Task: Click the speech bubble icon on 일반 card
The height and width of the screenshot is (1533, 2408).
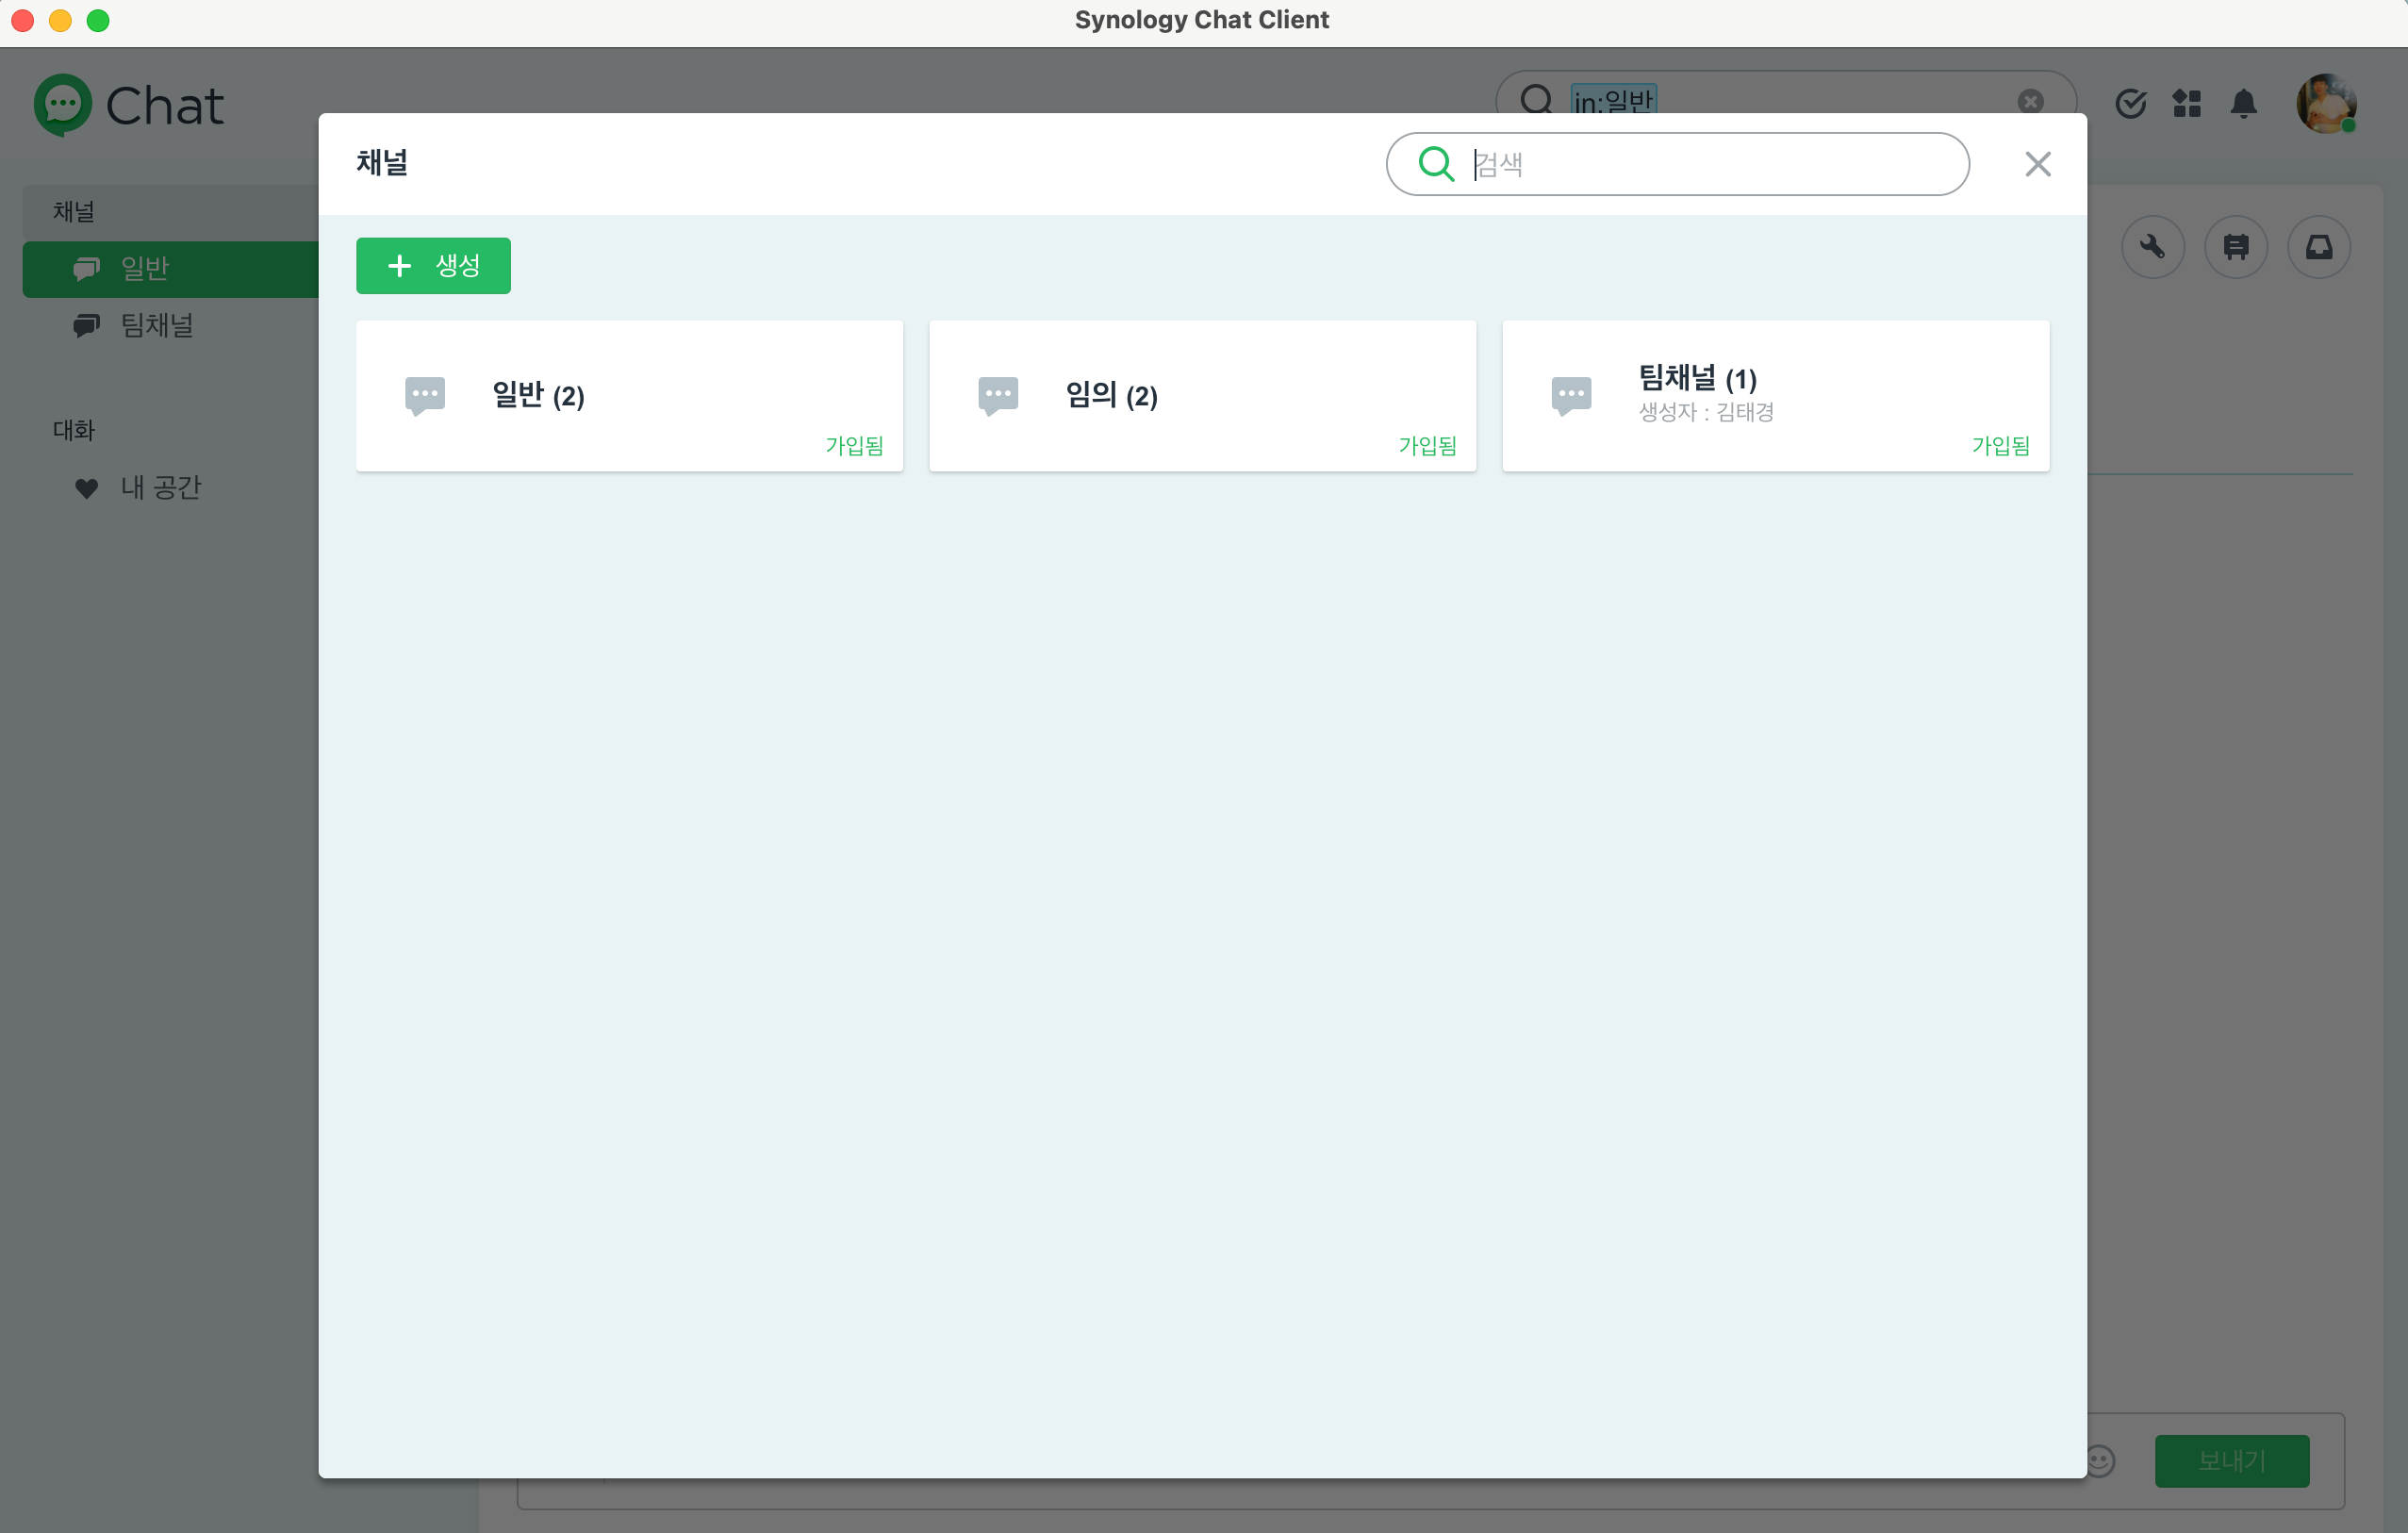Action: pos(425,395)
